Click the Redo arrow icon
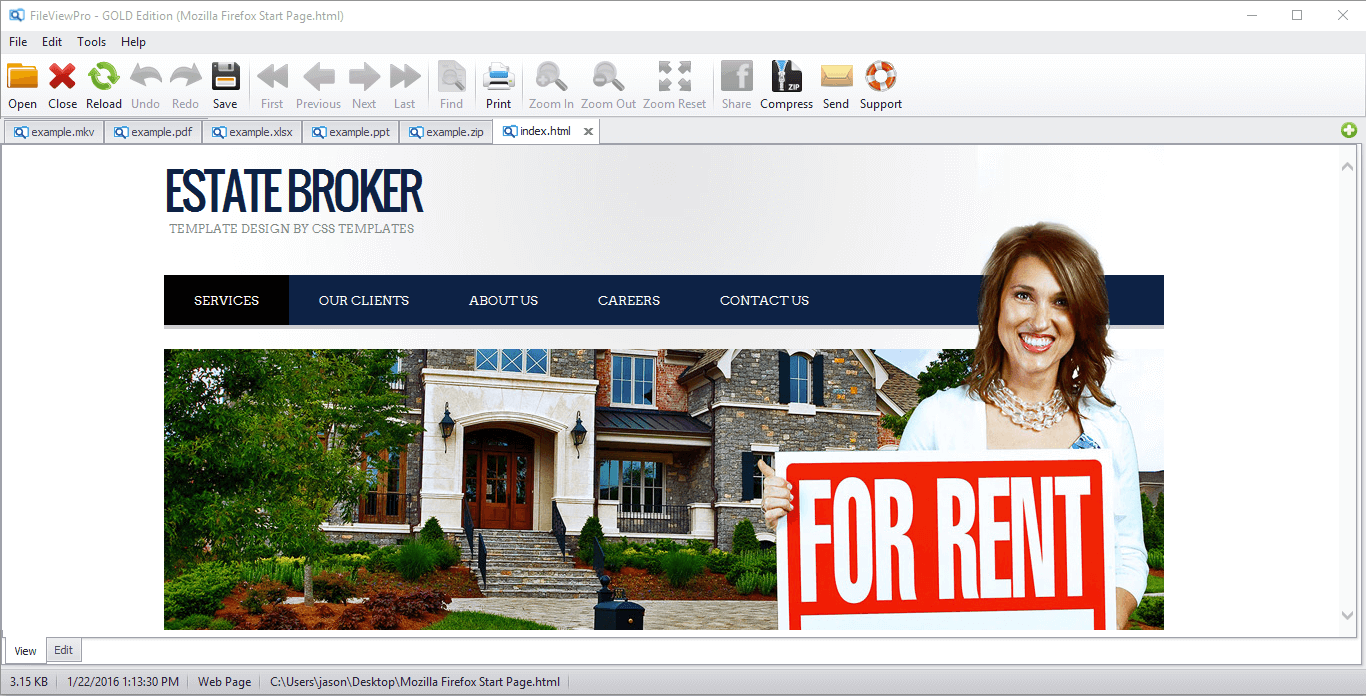The image size is (1366, 696). pyautogui.click(x=185, y=77)
